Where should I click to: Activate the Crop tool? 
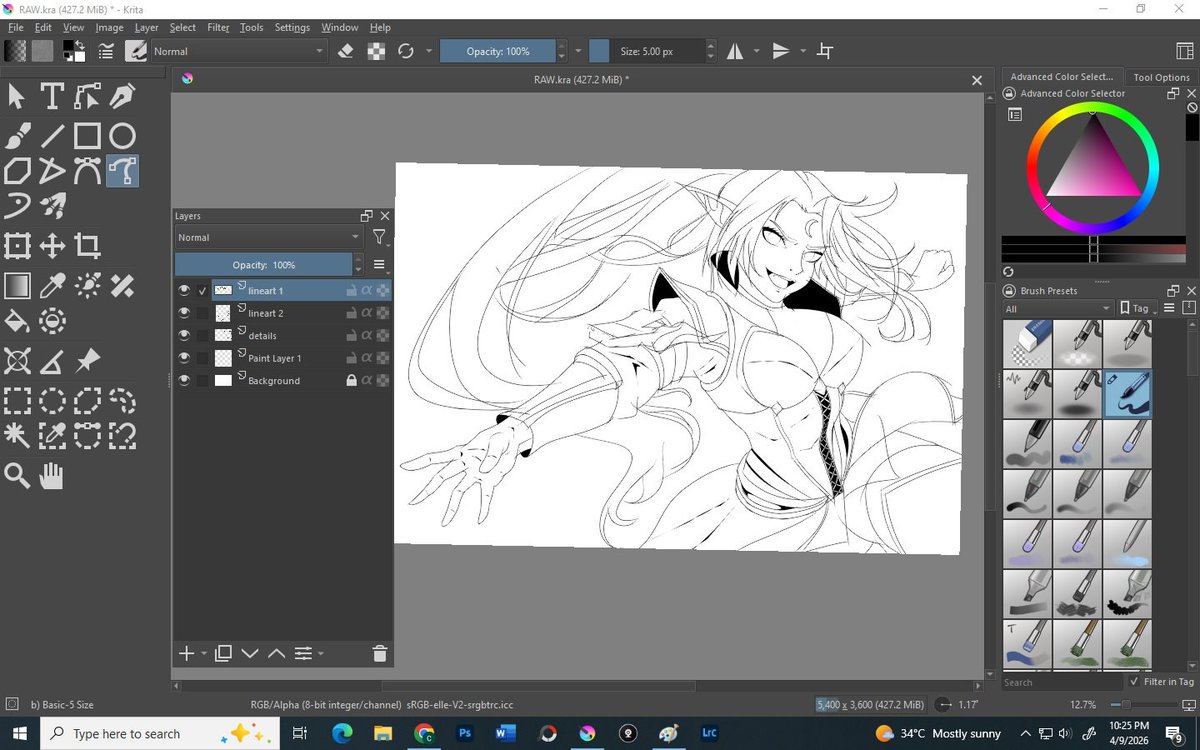coord(87,245)
